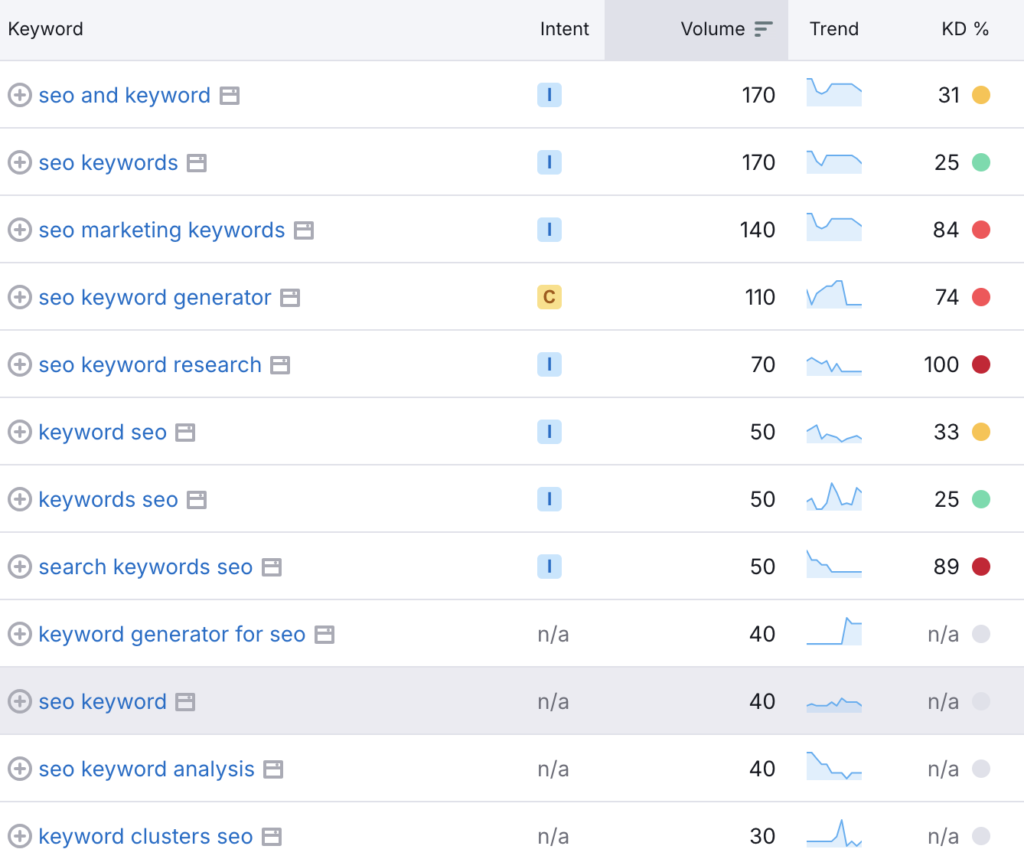Add 'seo and keyword' with plus icon
This screenshot has width=1024, height=859.
point(20,95)
